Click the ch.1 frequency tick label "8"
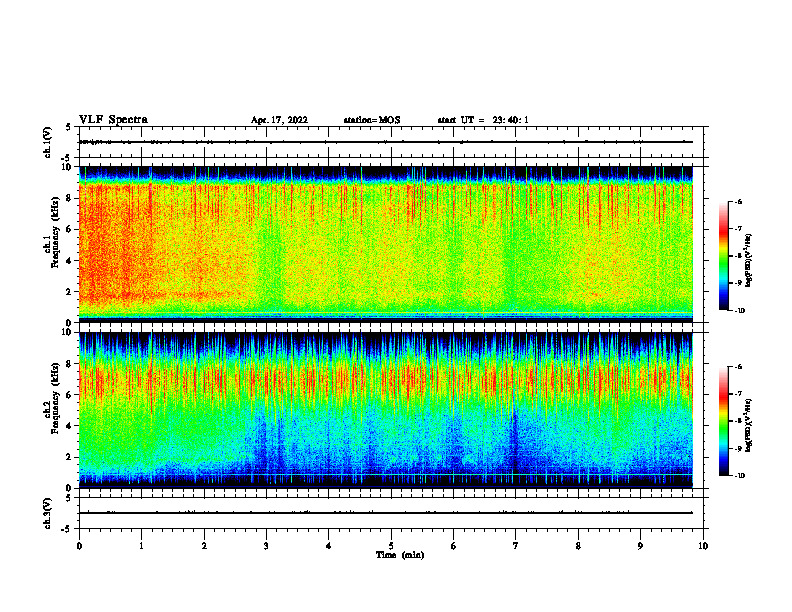Screen dimensions: 792x612 point(70,198)
